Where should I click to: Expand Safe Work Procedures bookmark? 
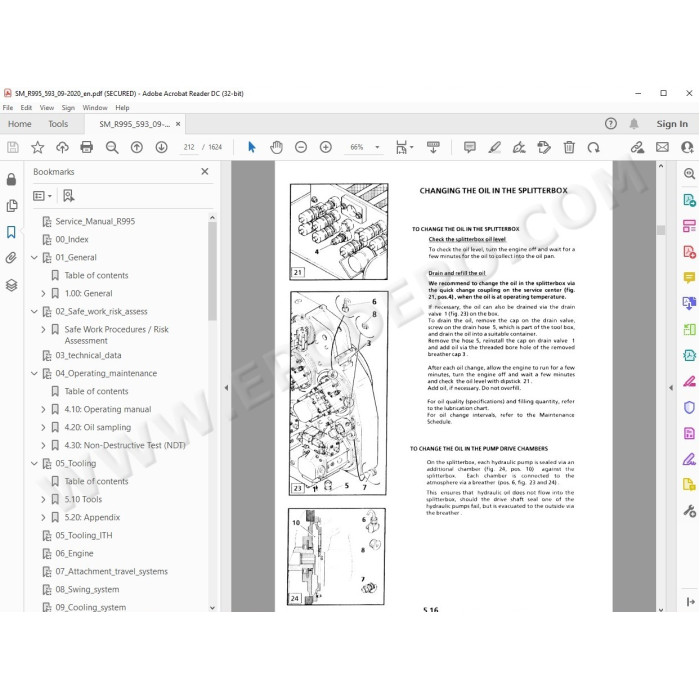click(43, 329)
